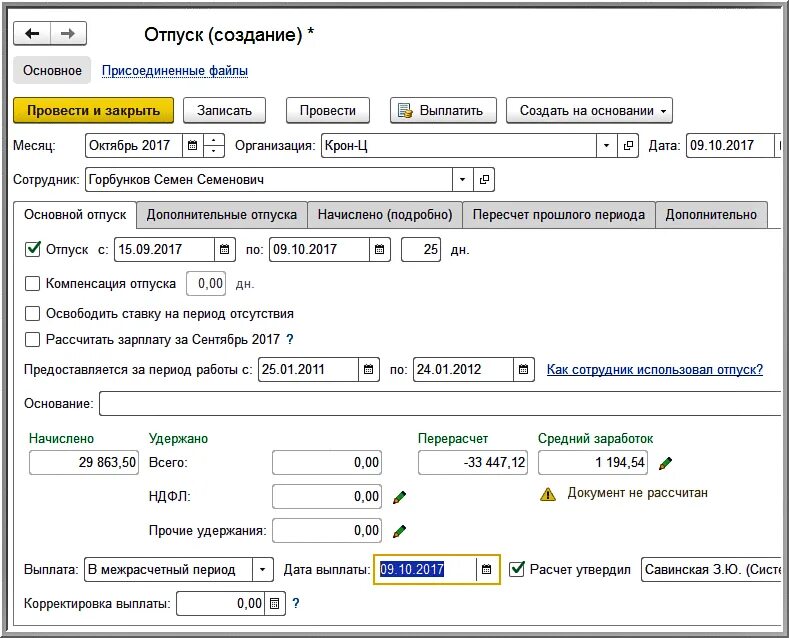Screen dimensions: 789x638
Task: Enable Освободить ставку на период отсутствия
Action: tap(33, 314)
